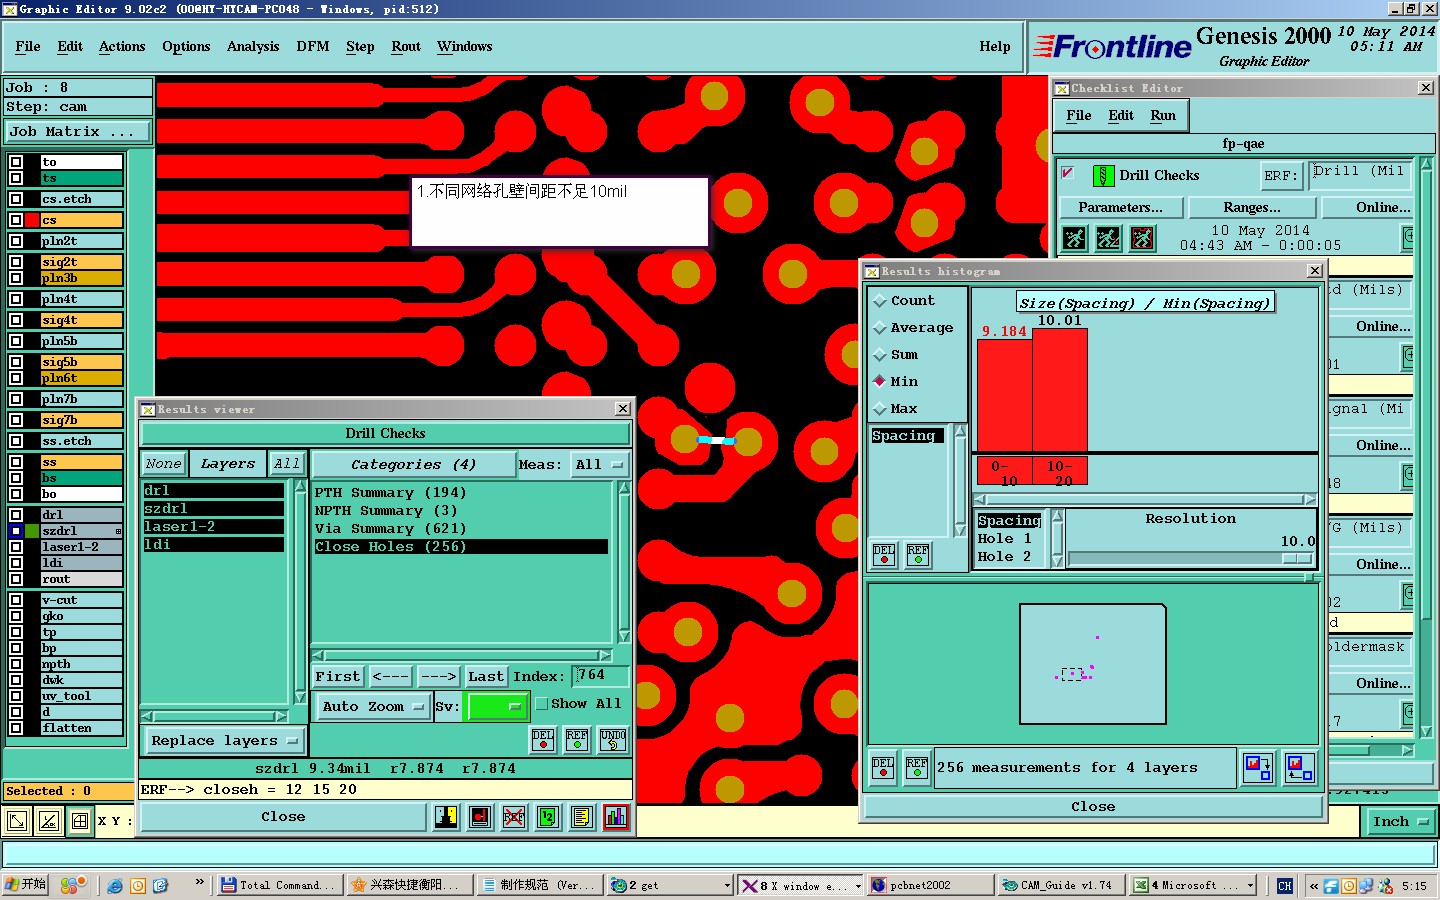The image size is (1440, 900).
Task: Open the Categories (4) selector
Action: 412,465
